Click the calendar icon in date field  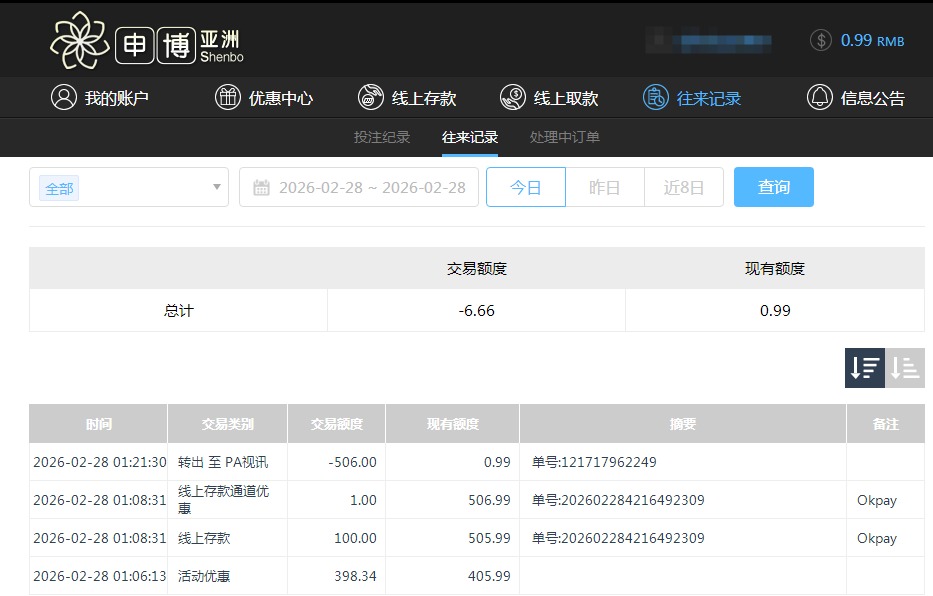(x=259, y=187)
